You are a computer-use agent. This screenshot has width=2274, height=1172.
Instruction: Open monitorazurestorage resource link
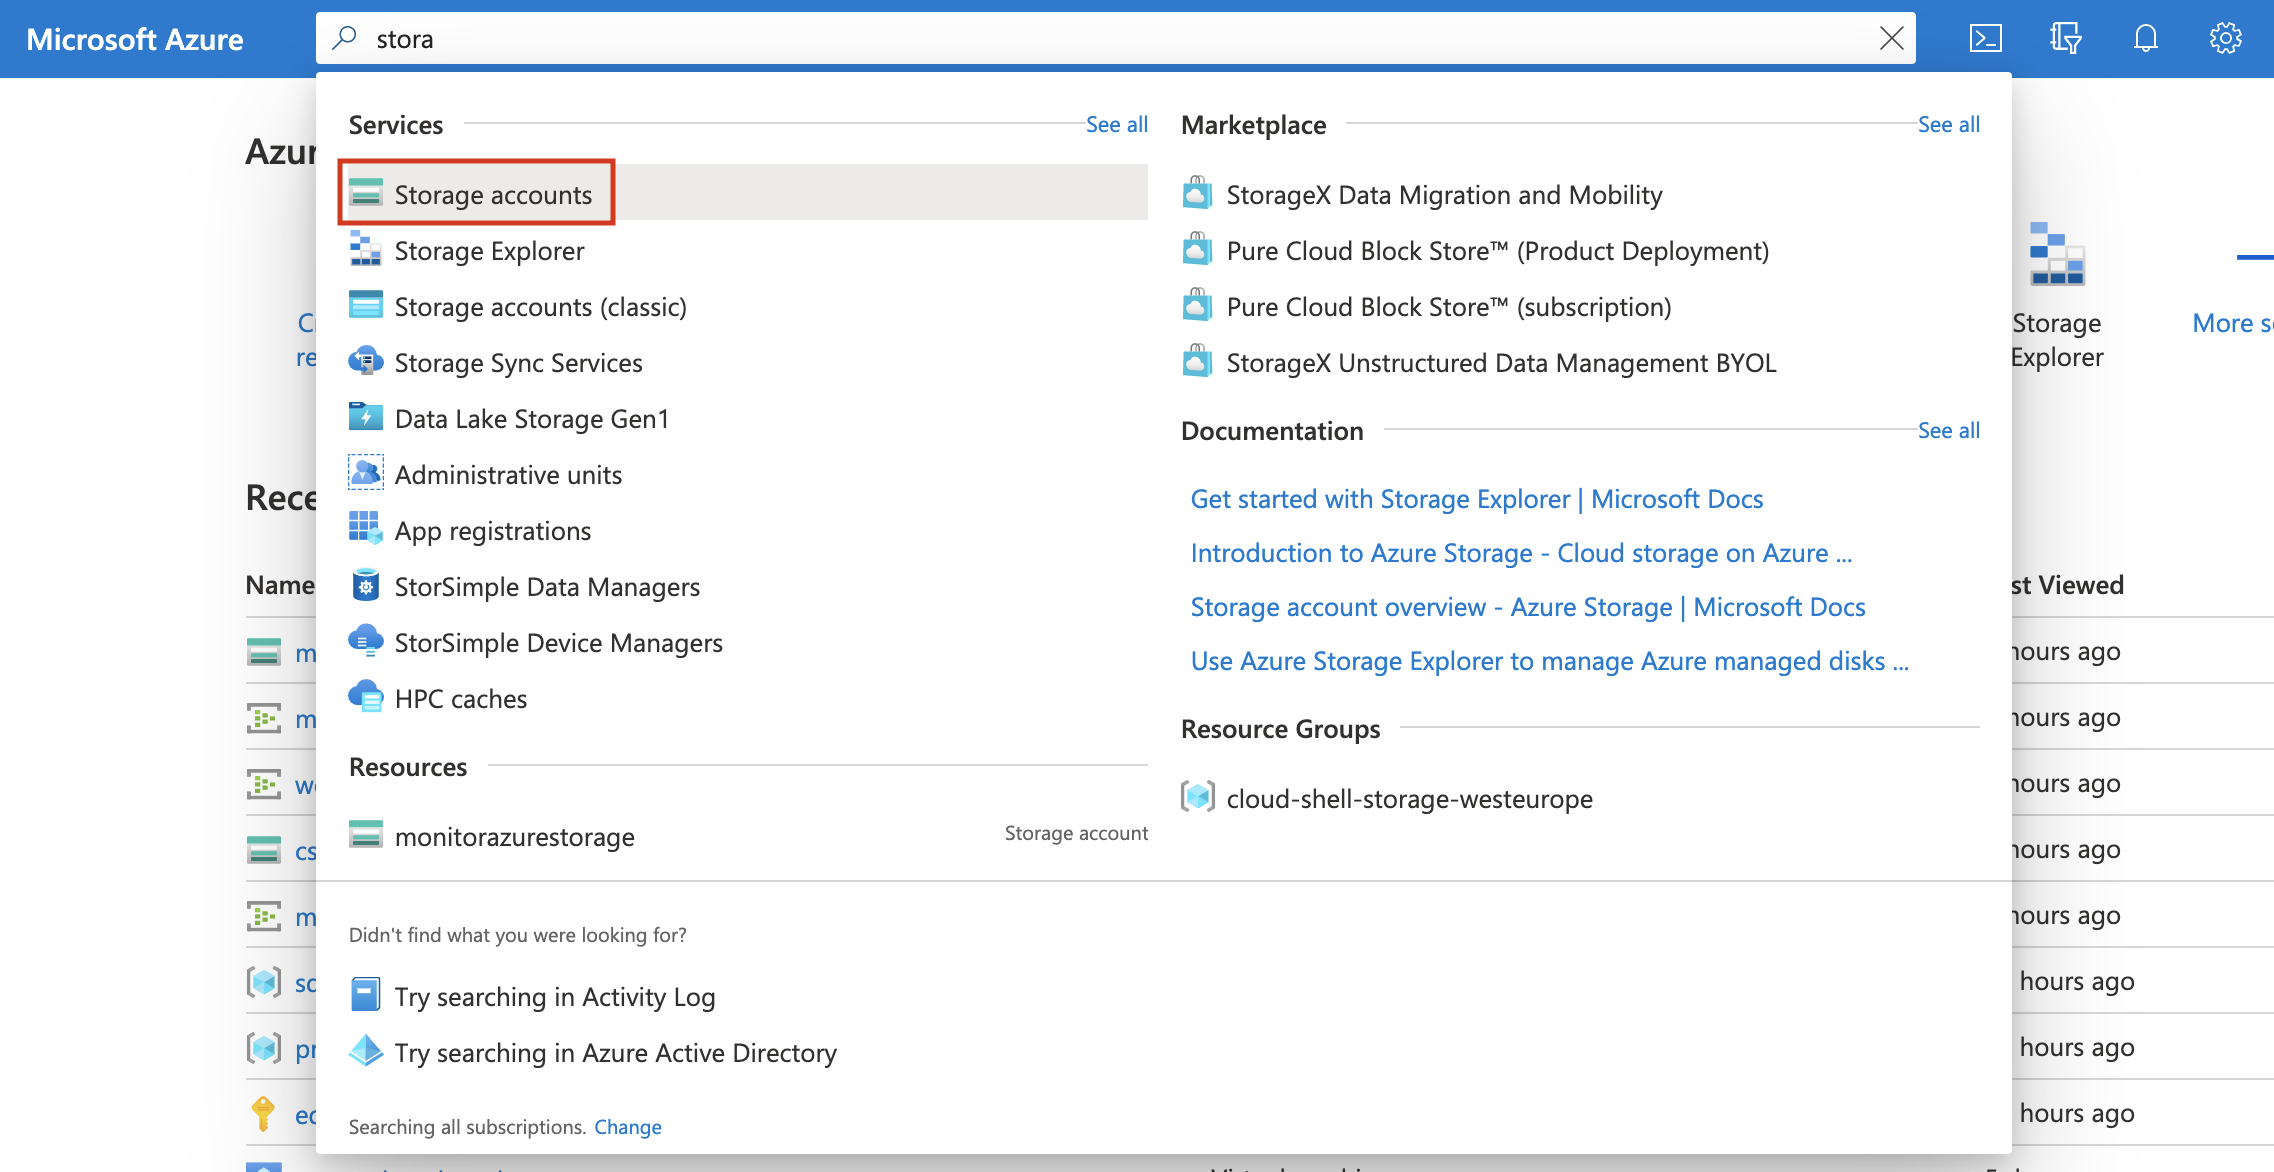point(515,834)
